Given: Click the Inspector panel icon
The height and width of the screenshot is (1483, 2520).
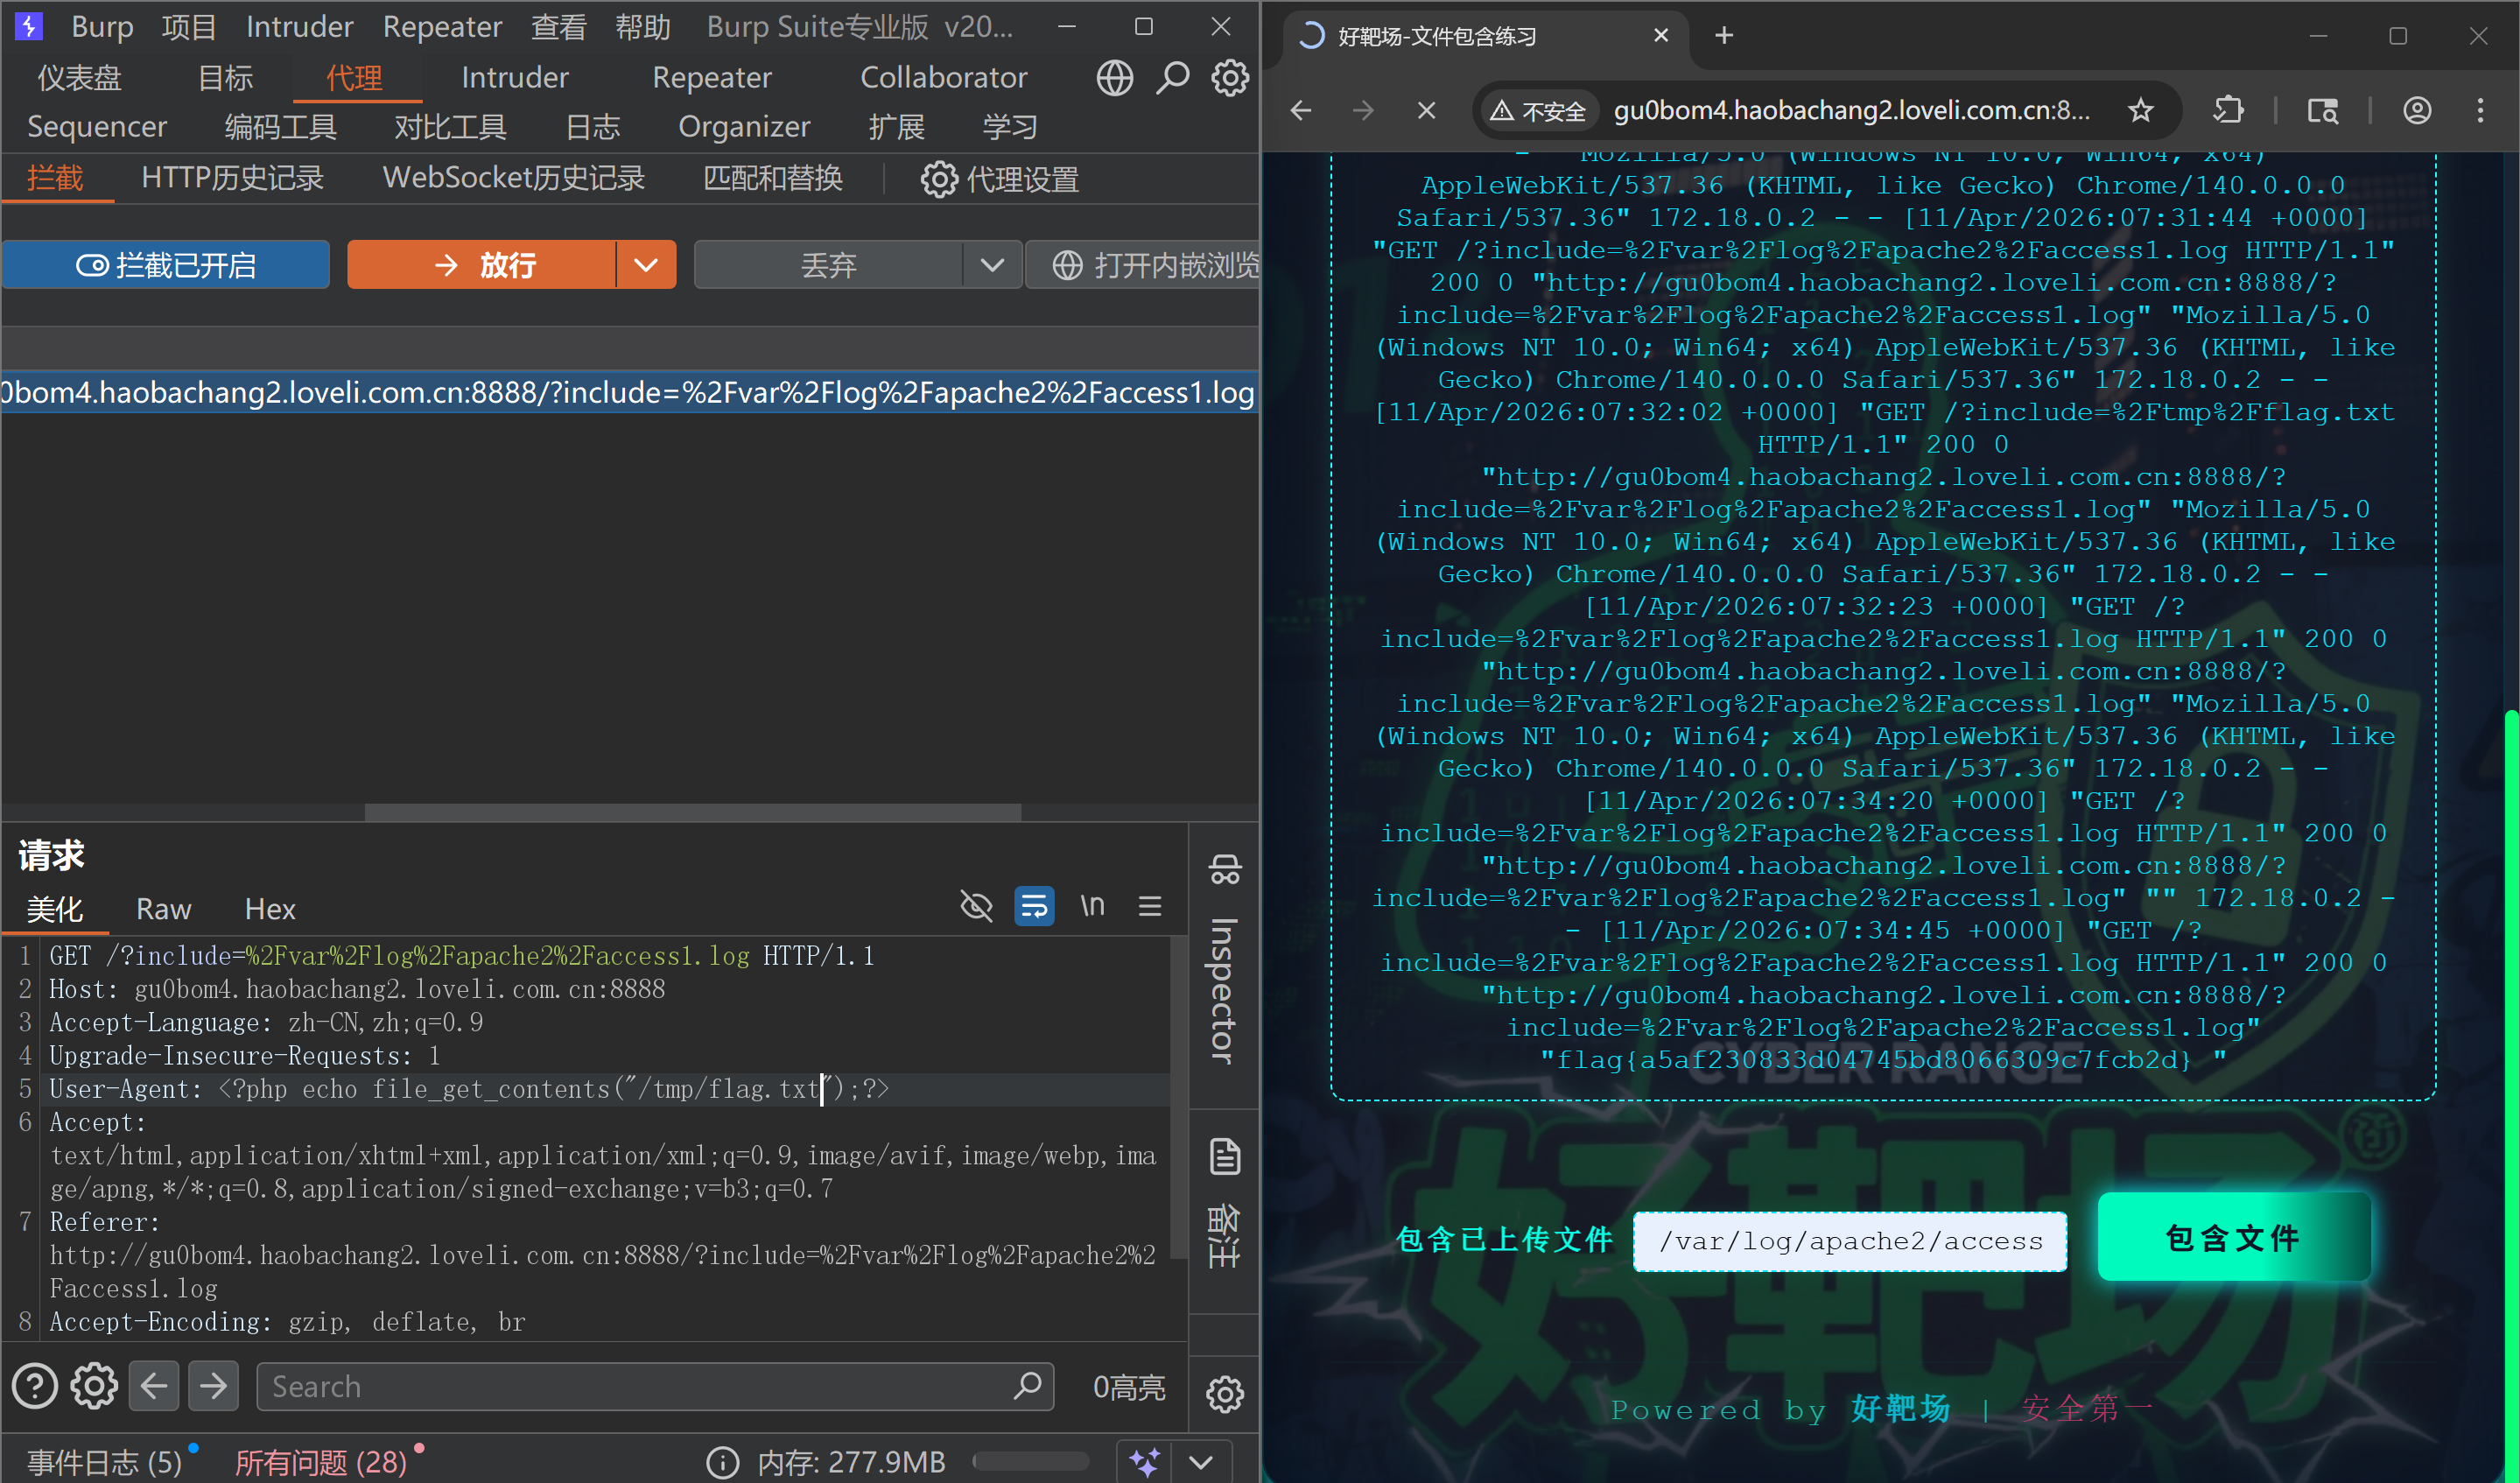Looking at the screenshot, I should (1225, 869).
